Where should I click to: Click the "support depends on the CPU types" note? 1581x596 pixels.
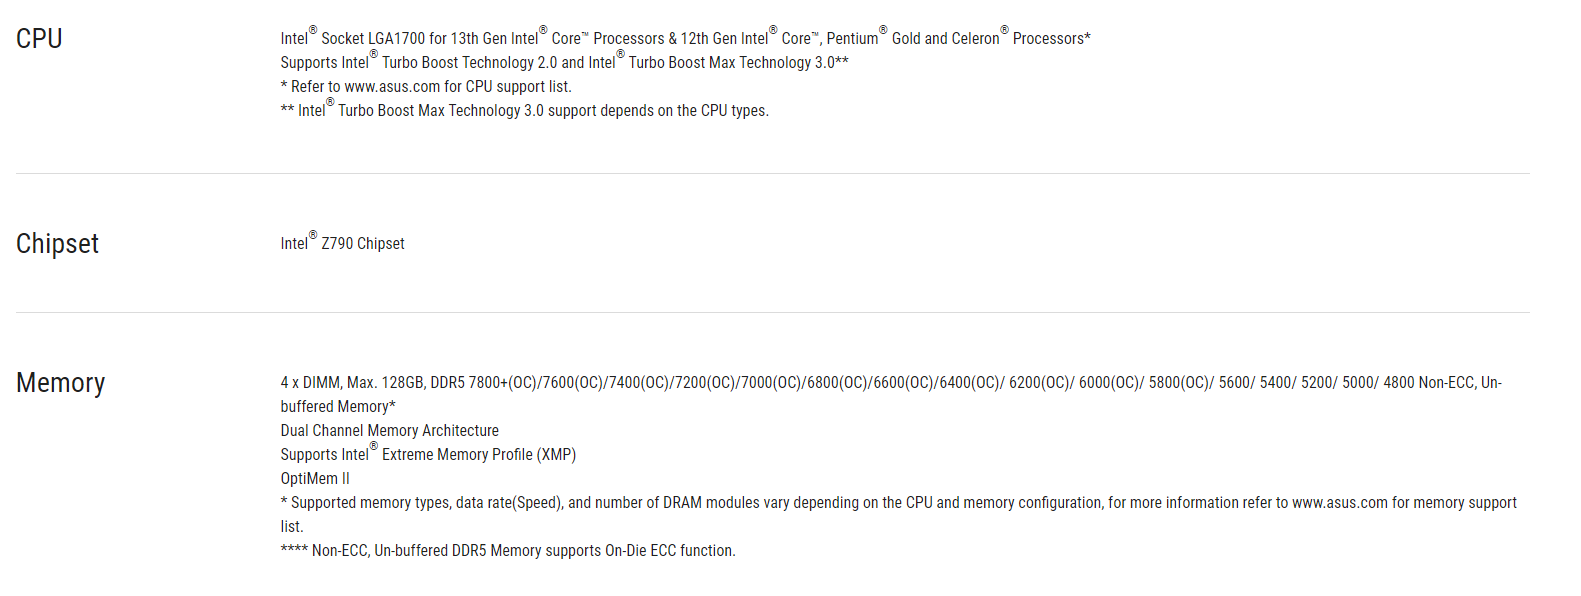click(658, 111)
